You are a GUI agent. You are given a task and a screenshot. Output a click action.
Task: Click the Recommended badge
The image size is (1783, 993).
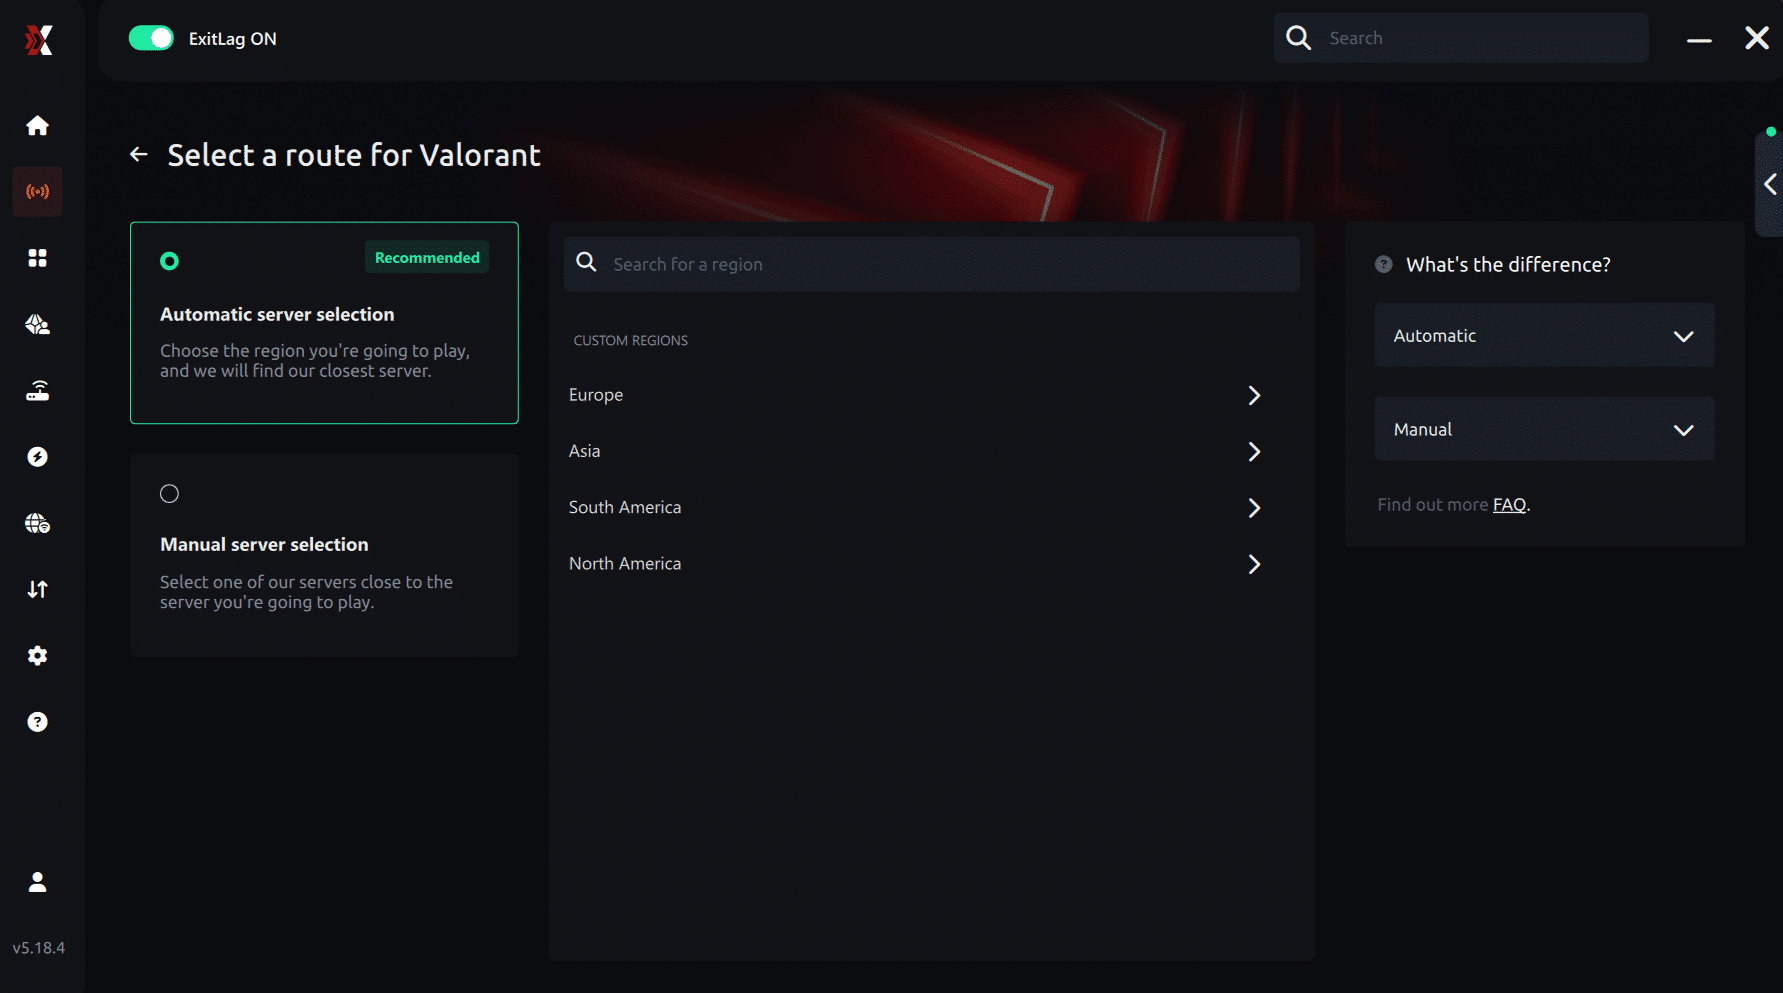427,257
